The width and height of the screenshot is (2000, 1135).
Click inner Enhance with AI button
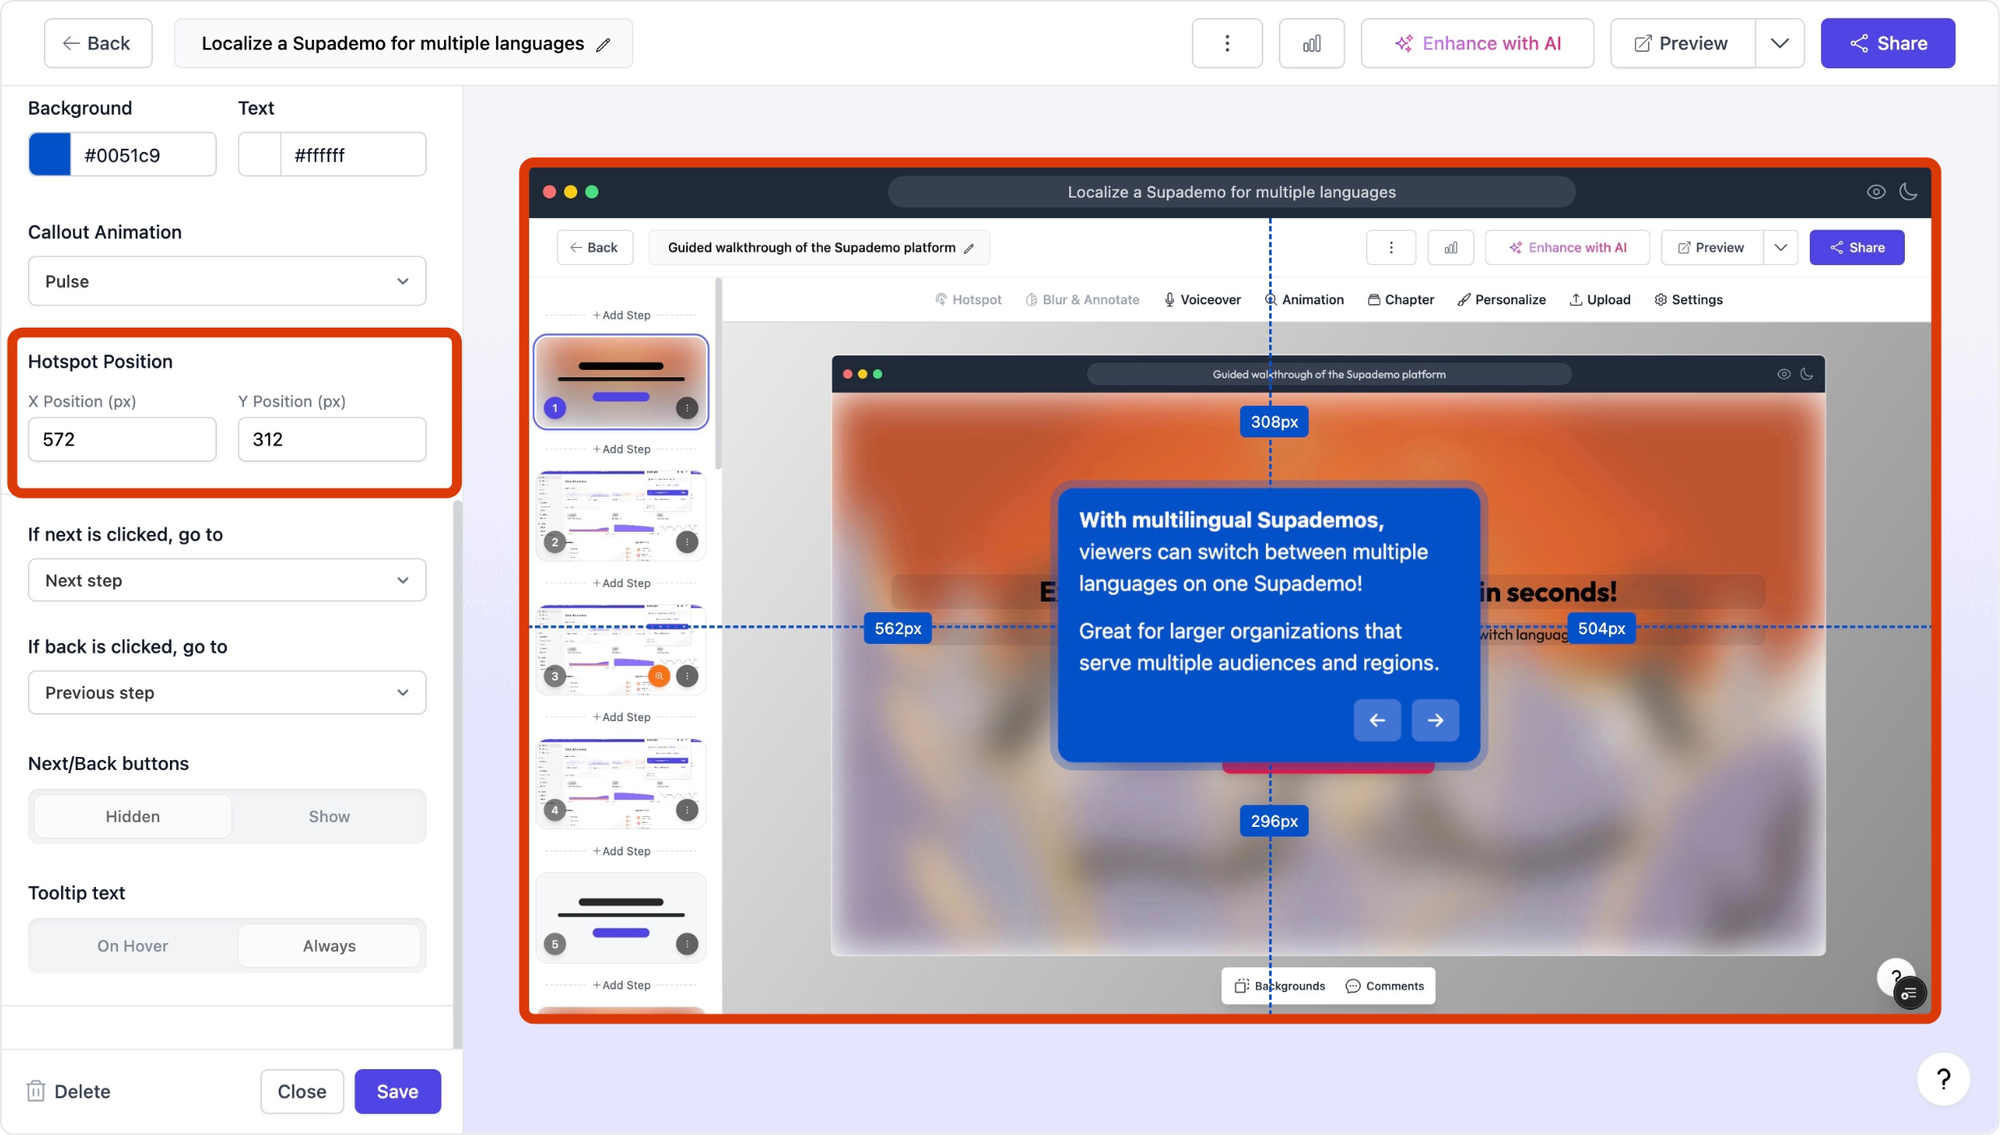coord(1567,247)
